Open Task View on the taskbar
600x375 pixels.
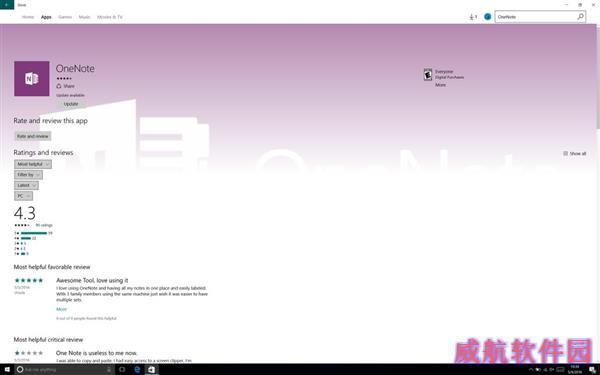(x=122, y=370)
